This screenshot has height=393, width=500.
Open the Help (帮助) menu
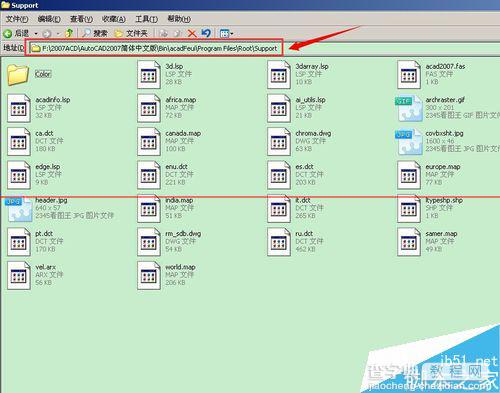click(179, 19)
